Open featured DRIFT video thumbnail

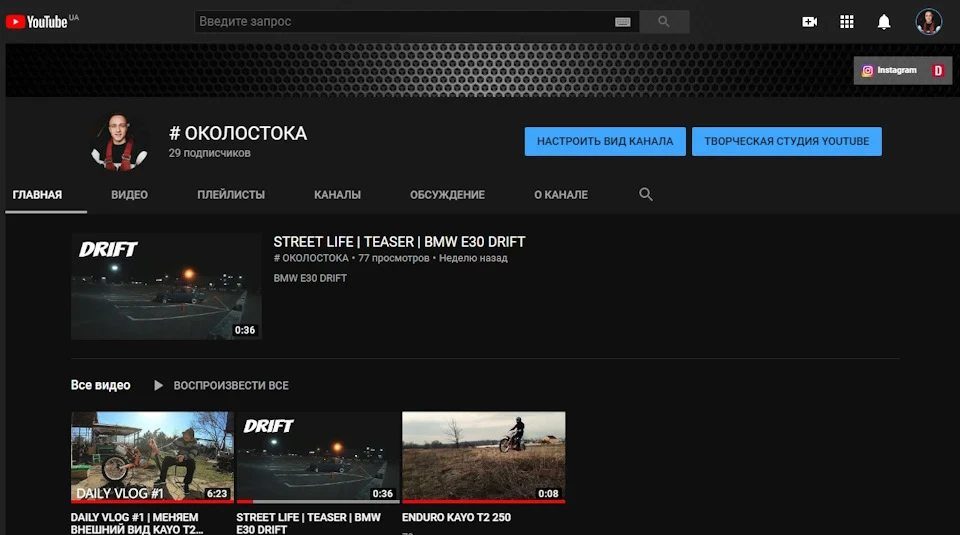(166, 286)
